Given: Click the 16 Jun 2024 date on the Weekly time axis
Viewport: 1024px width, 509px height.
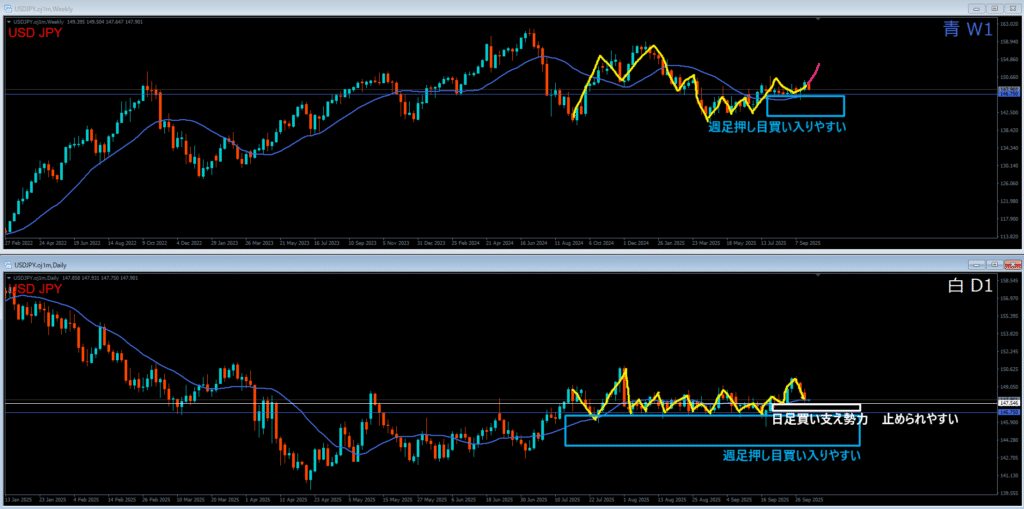Looking at the screenshot, I should pyautogui.click(x=534, y=242).
